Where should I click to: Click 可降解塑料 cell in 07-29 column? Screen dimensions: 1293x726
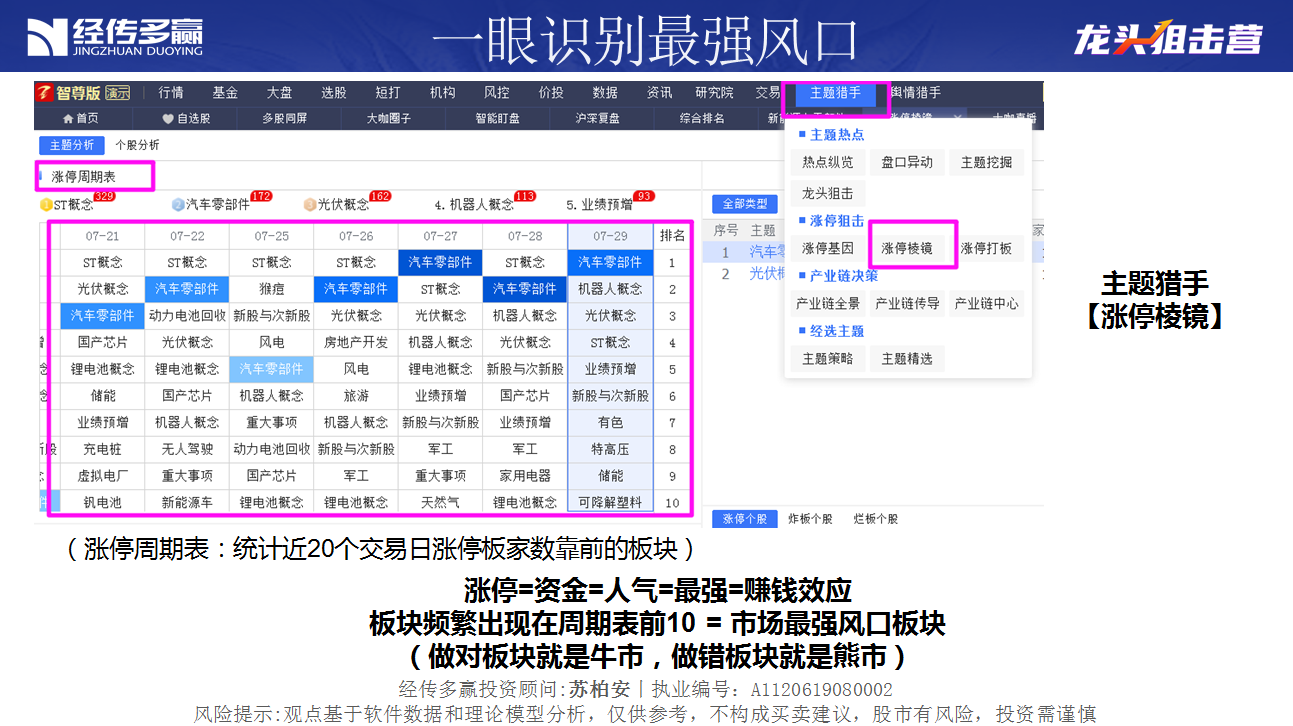(610, 502)
